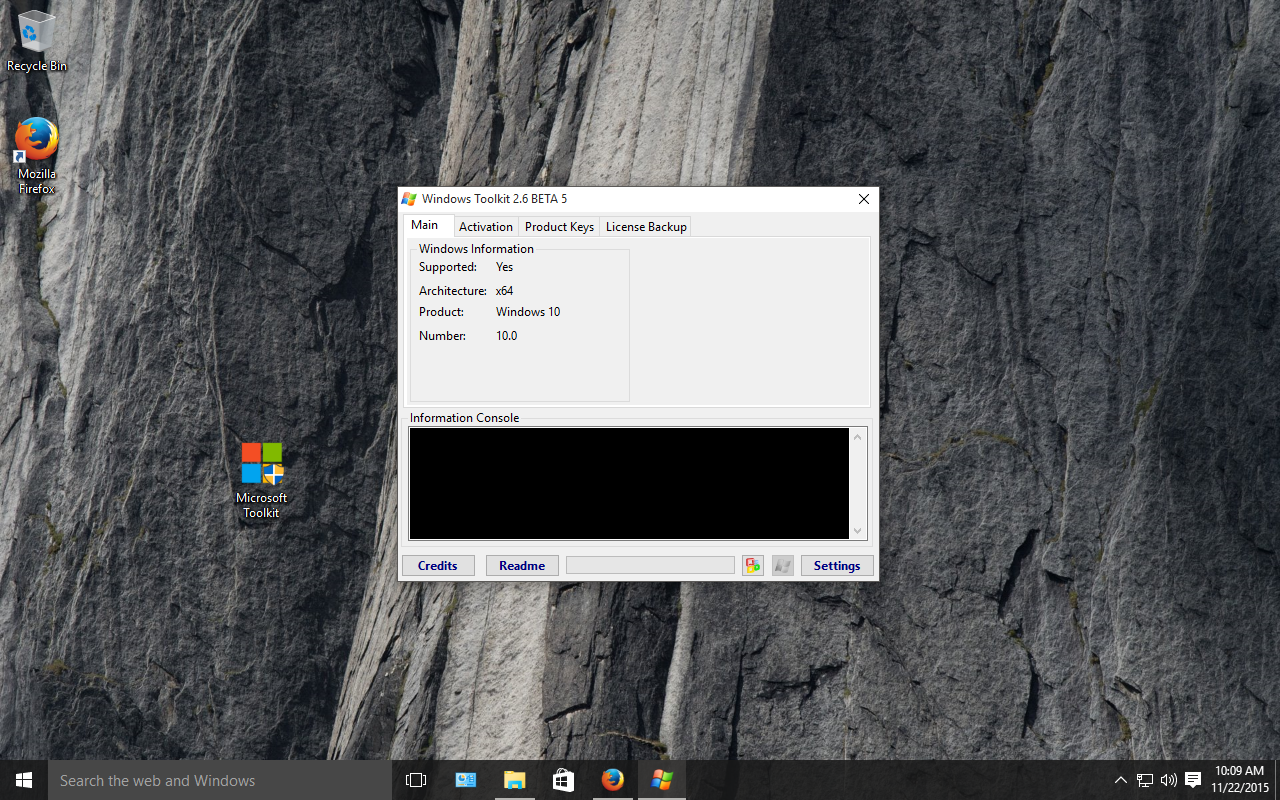Expand the hidden system tray icons
1280x800 pixels.
pyautogui.click(x=1120, y=780)
